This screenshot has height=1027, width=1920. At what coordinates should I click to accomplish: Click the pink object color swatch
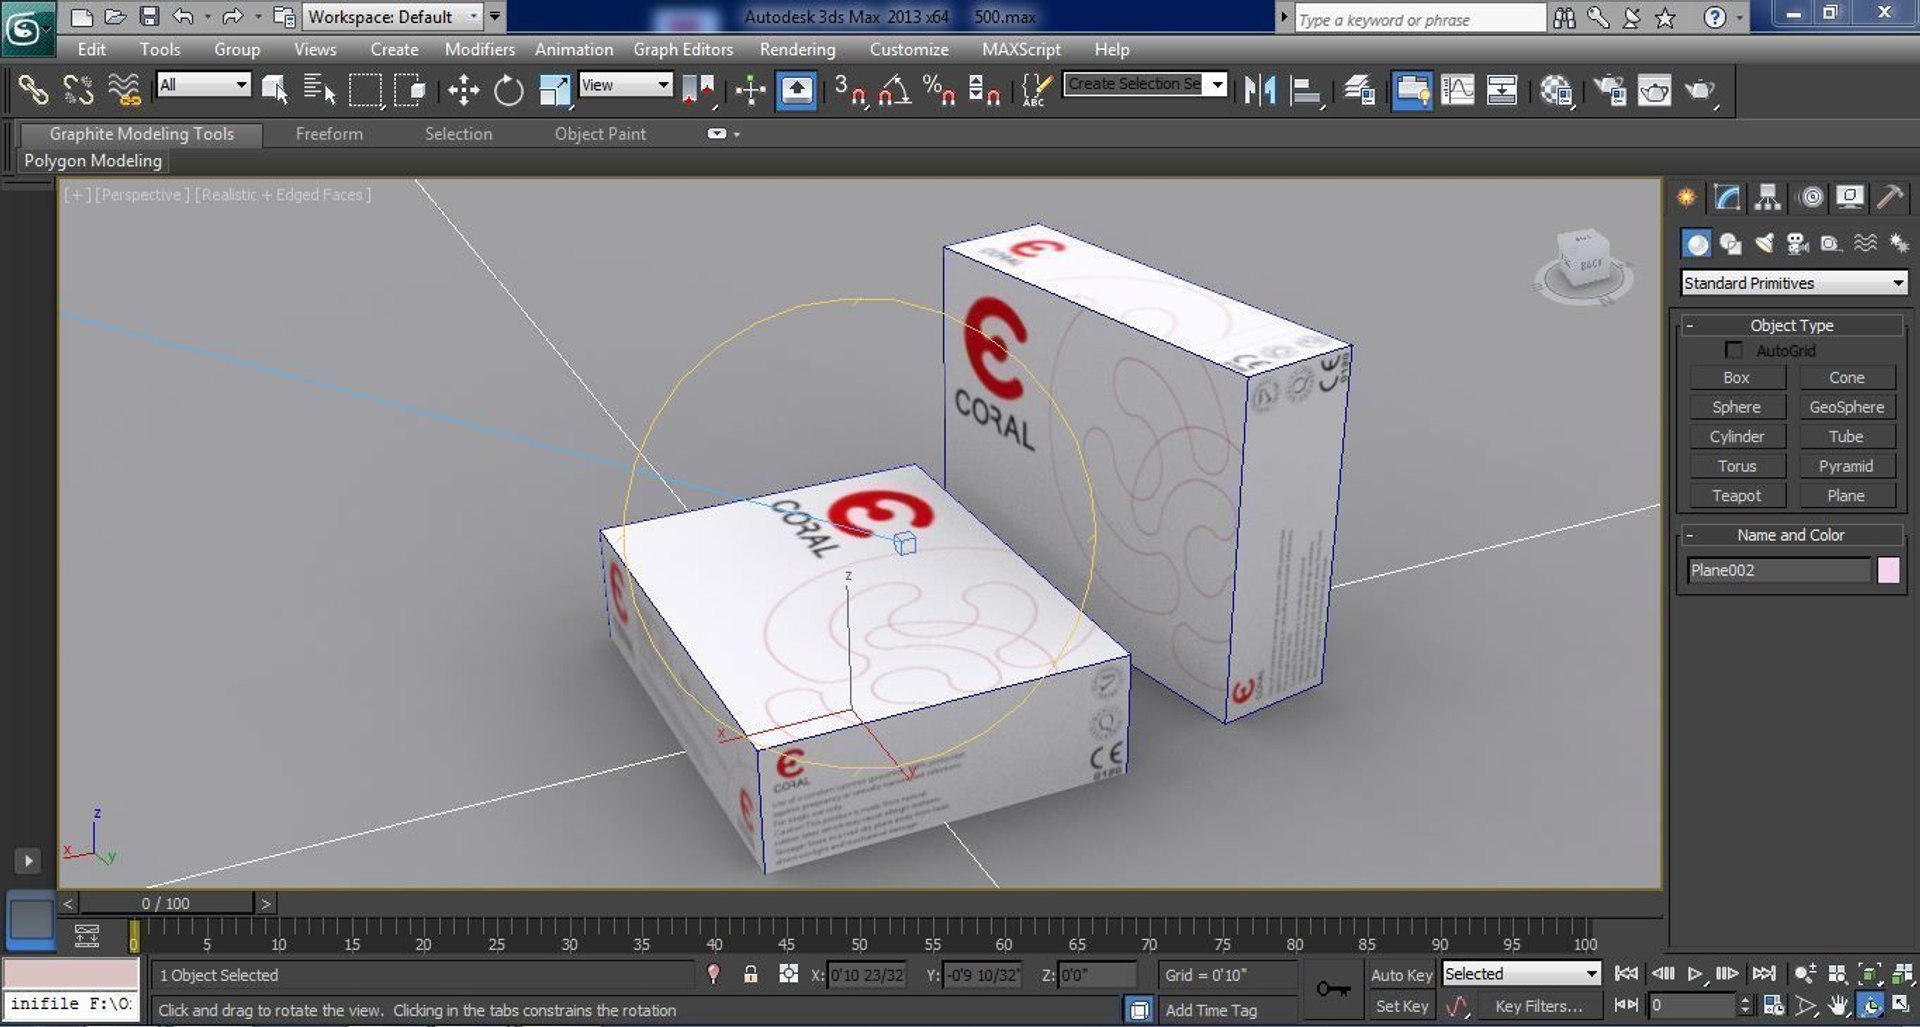point(1888,570)
